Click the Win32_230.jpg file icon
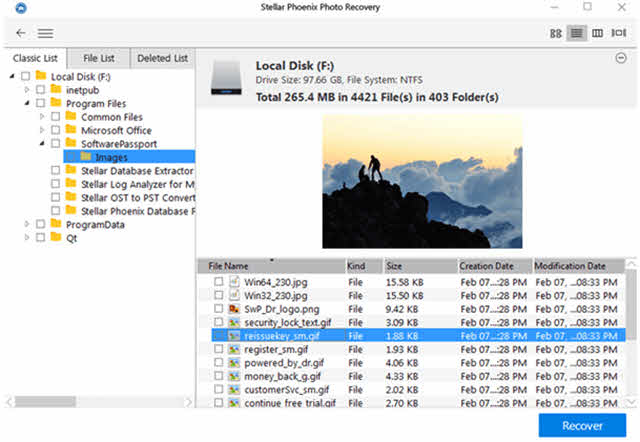Viewport: 640px width, 442px height. (234, 295)
